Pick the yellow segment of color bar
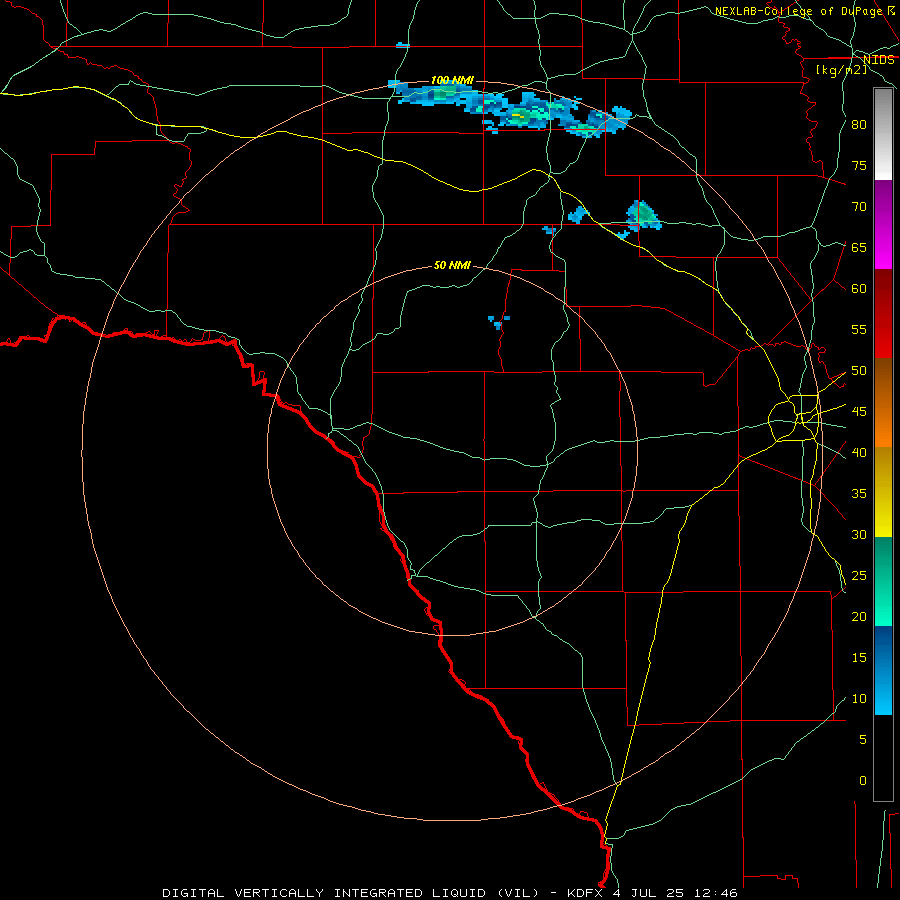This screenshot has width=900, height=900. [x=883, y=492]
